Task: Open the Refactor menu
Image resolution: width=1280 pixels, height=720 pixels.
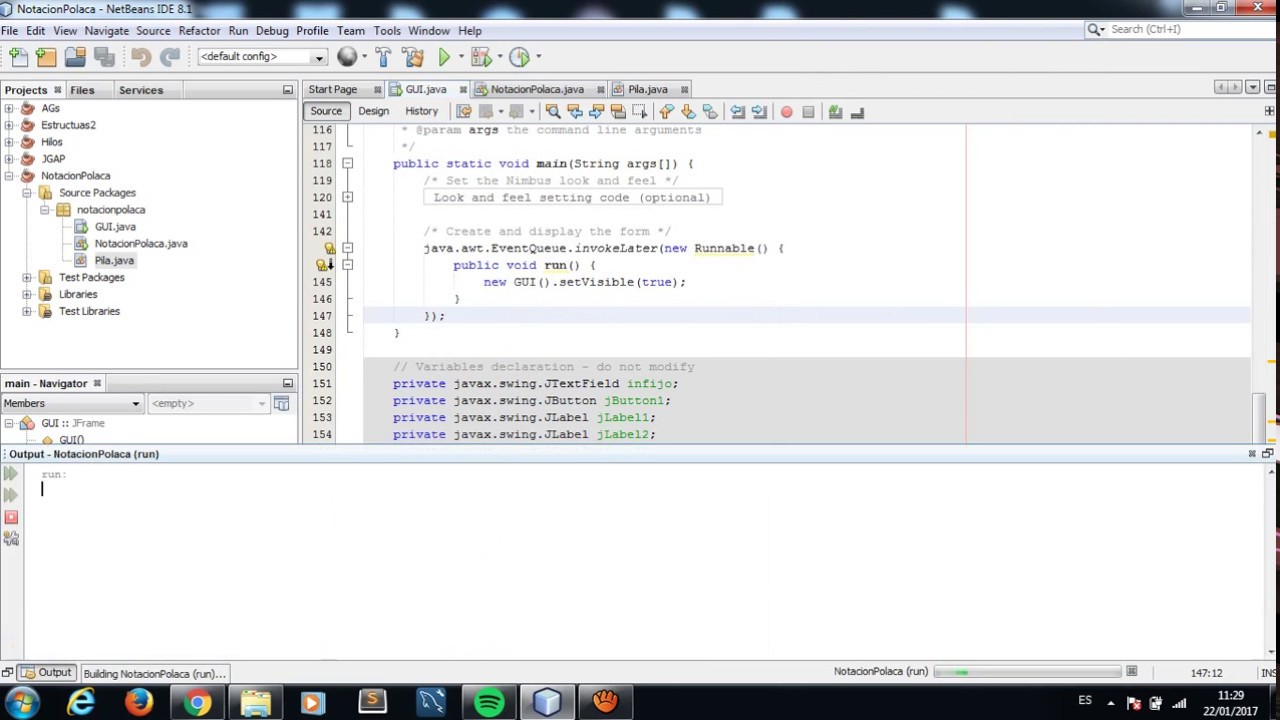Action: [x=199, y=31]
